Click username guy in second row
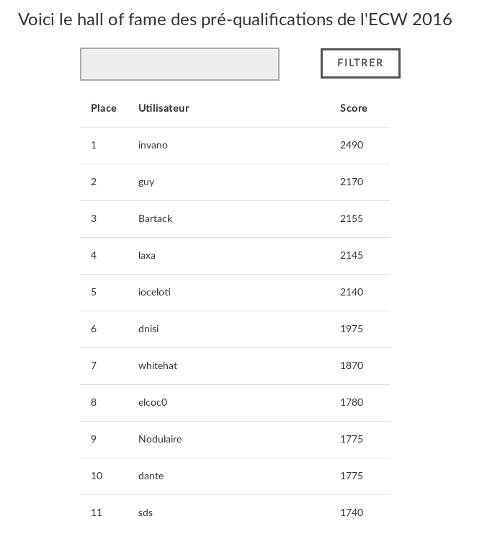This screenshot has height=560, width=500. click(146, 182)
